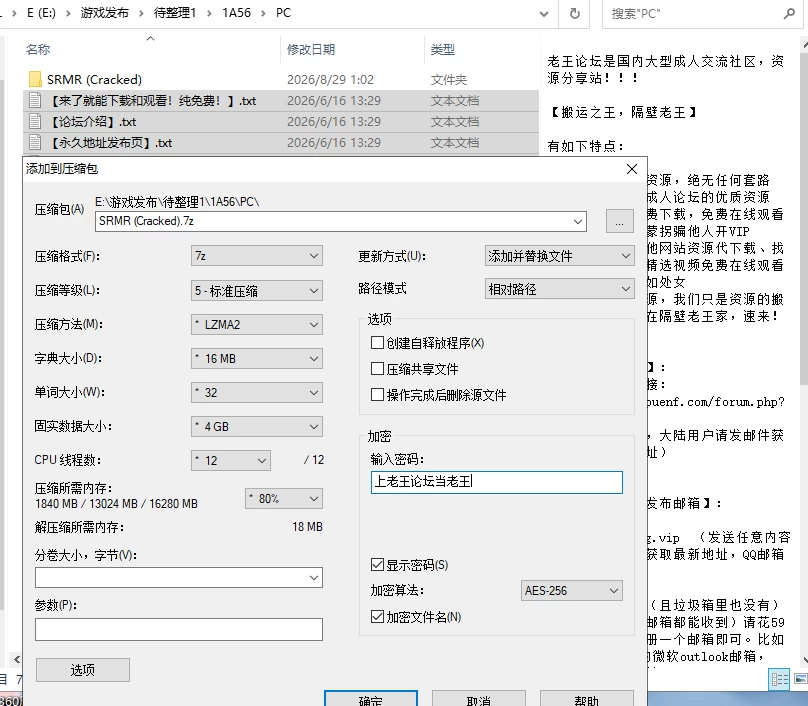
Task: Click the 参数 input field
Action: tap(179, 629)
